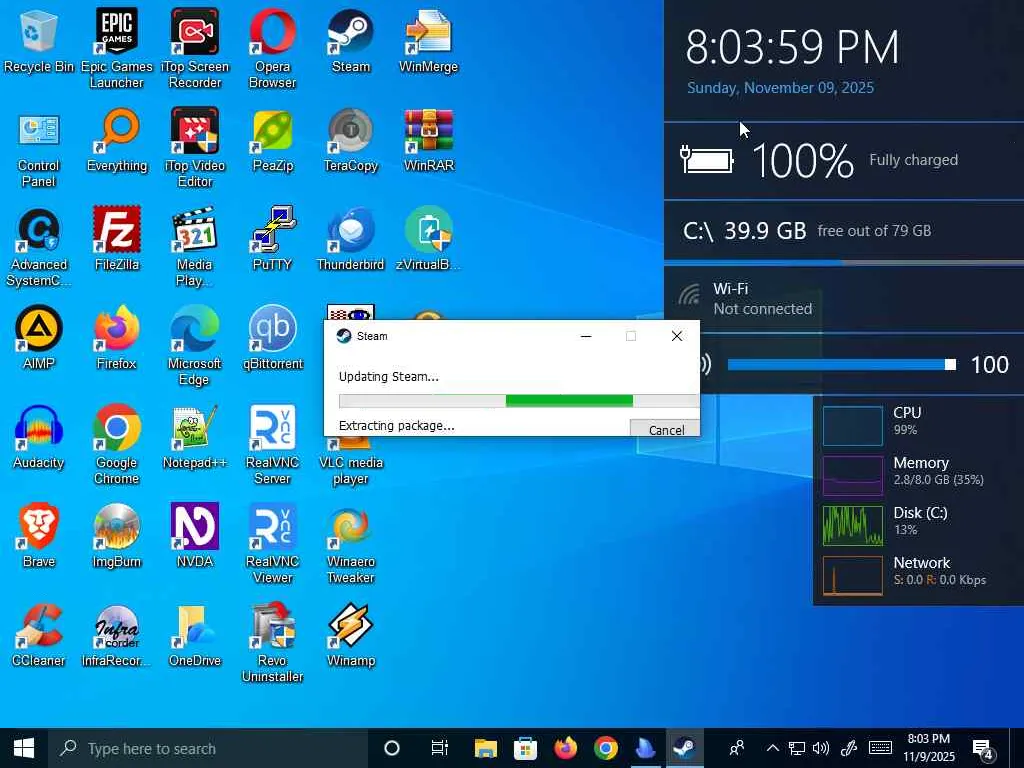The height and width of the screenshot is (768, 1024).
Task: Show hidden system tray icons
Action: tap(773, 748)
